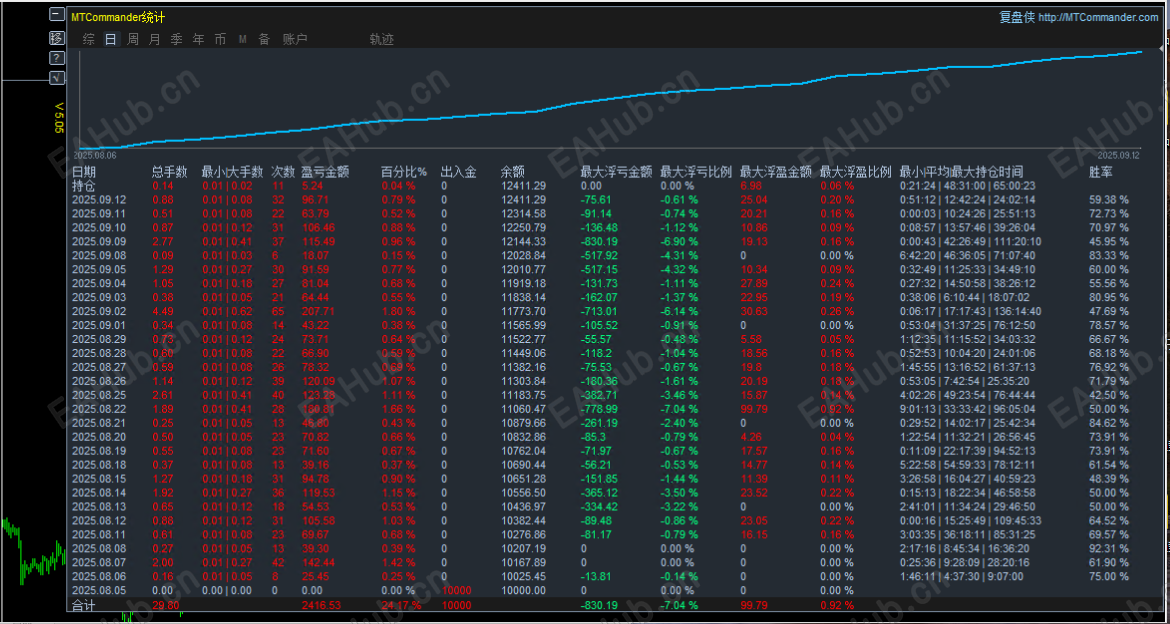Image resolution: width=1170 pixels, height=624 pixels.
Task: Click the 移 move panel button
Action: tap(57, 37)
